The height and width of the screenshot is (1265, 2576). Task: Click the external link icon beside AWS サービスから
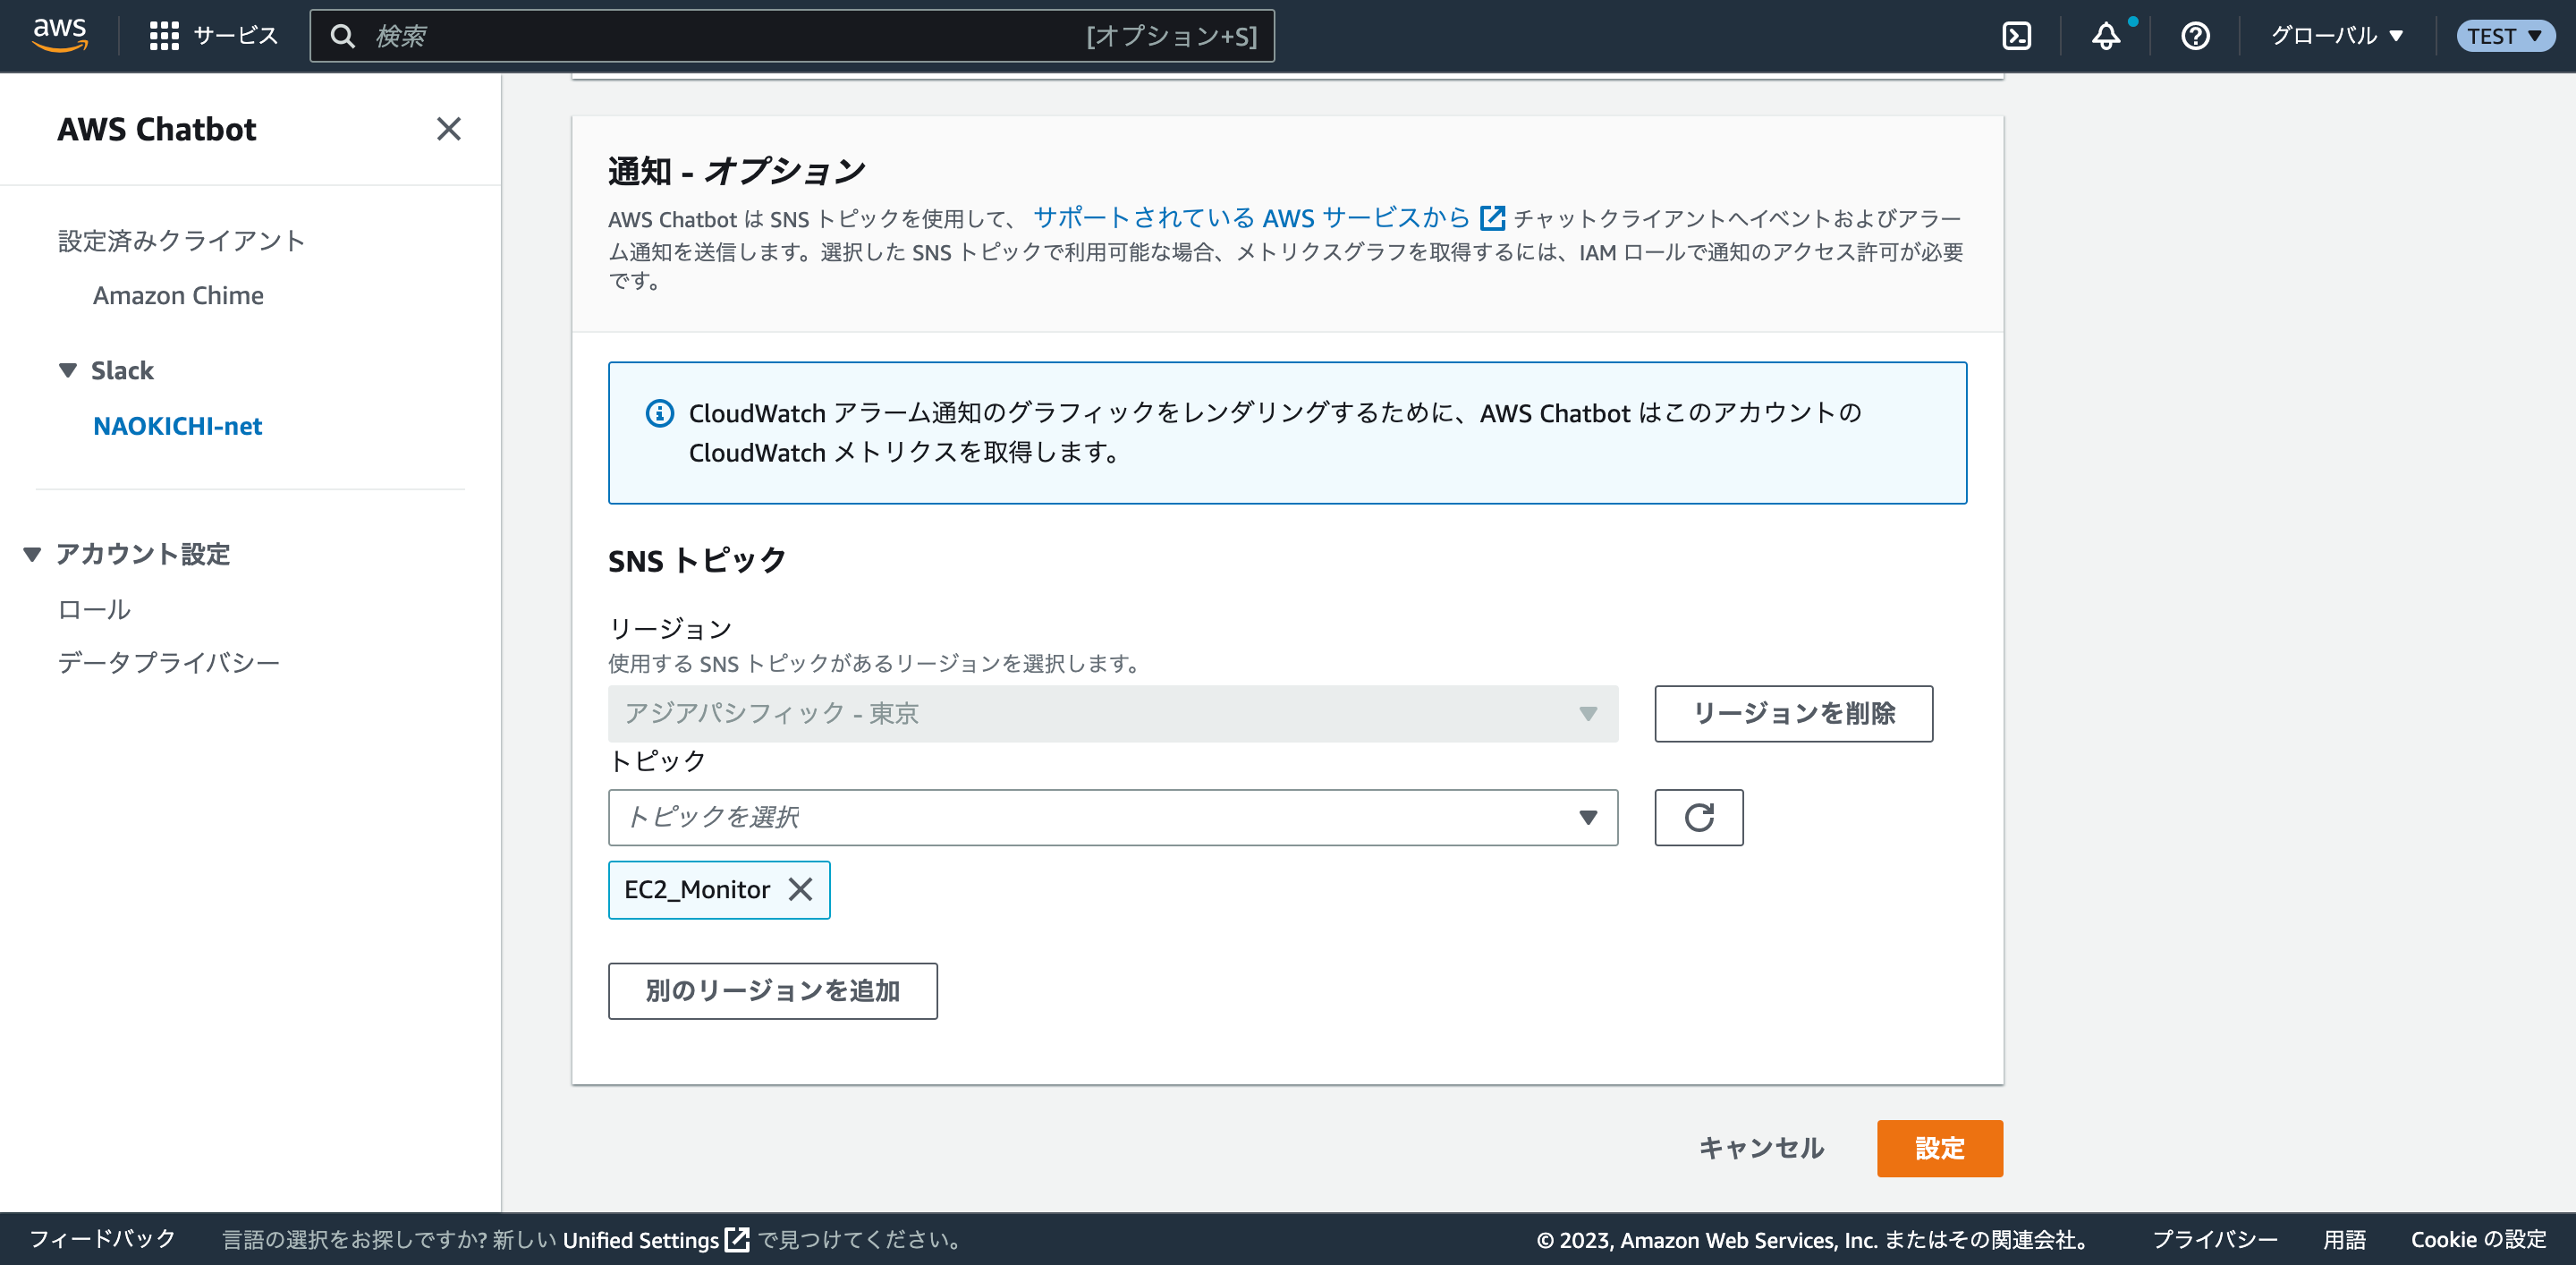[x=1491, y=218]
